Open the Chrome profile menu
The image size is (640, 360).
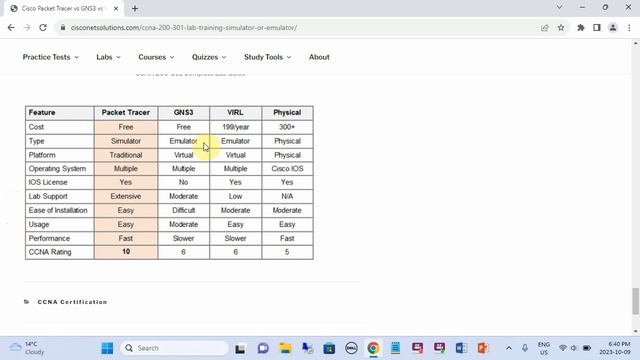[x=613, y=28]
